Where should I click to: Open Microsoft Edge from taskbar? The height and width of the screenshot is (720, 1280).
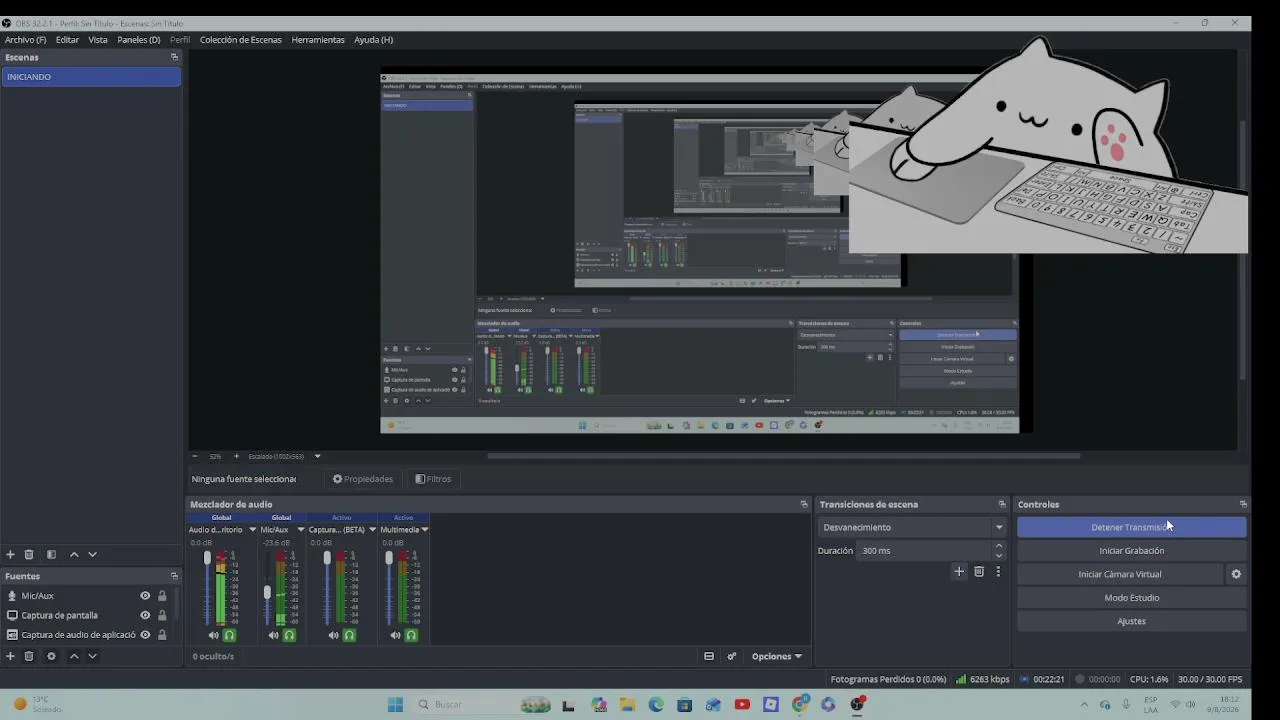pyautogui.click(x=656, y=704)
